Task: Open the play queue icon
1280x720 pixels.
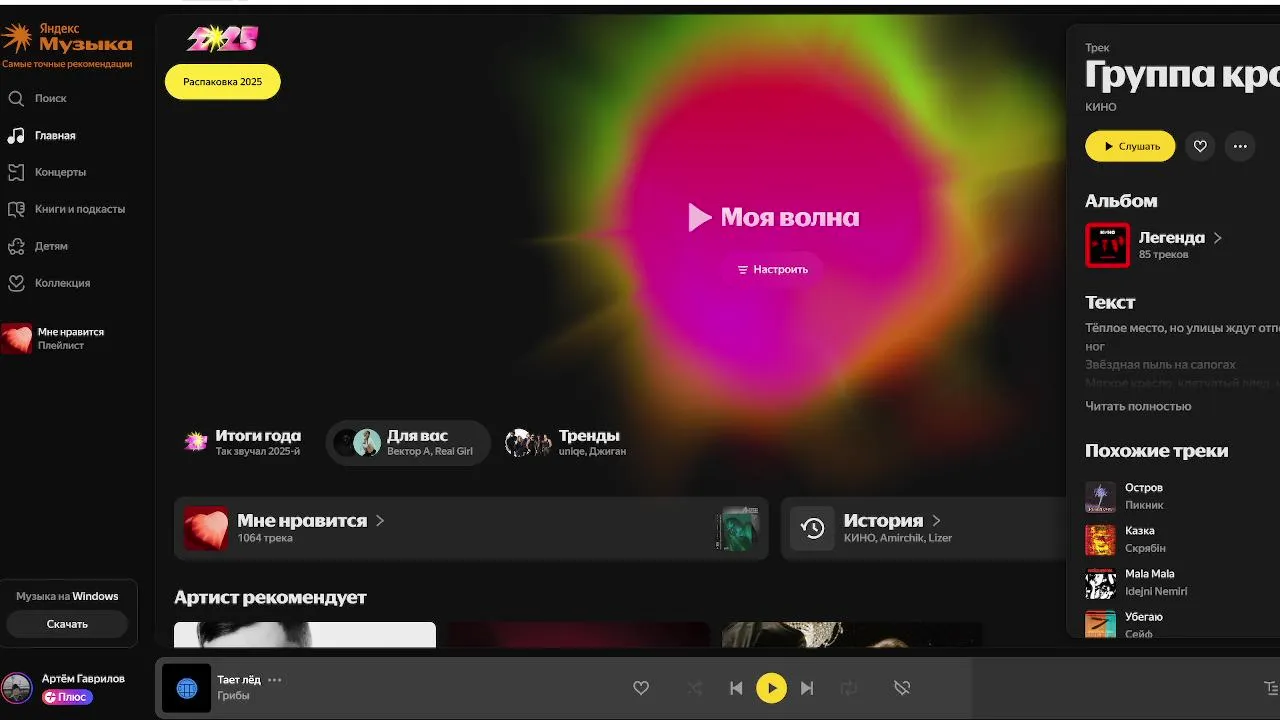Action: pos(1271,688)
